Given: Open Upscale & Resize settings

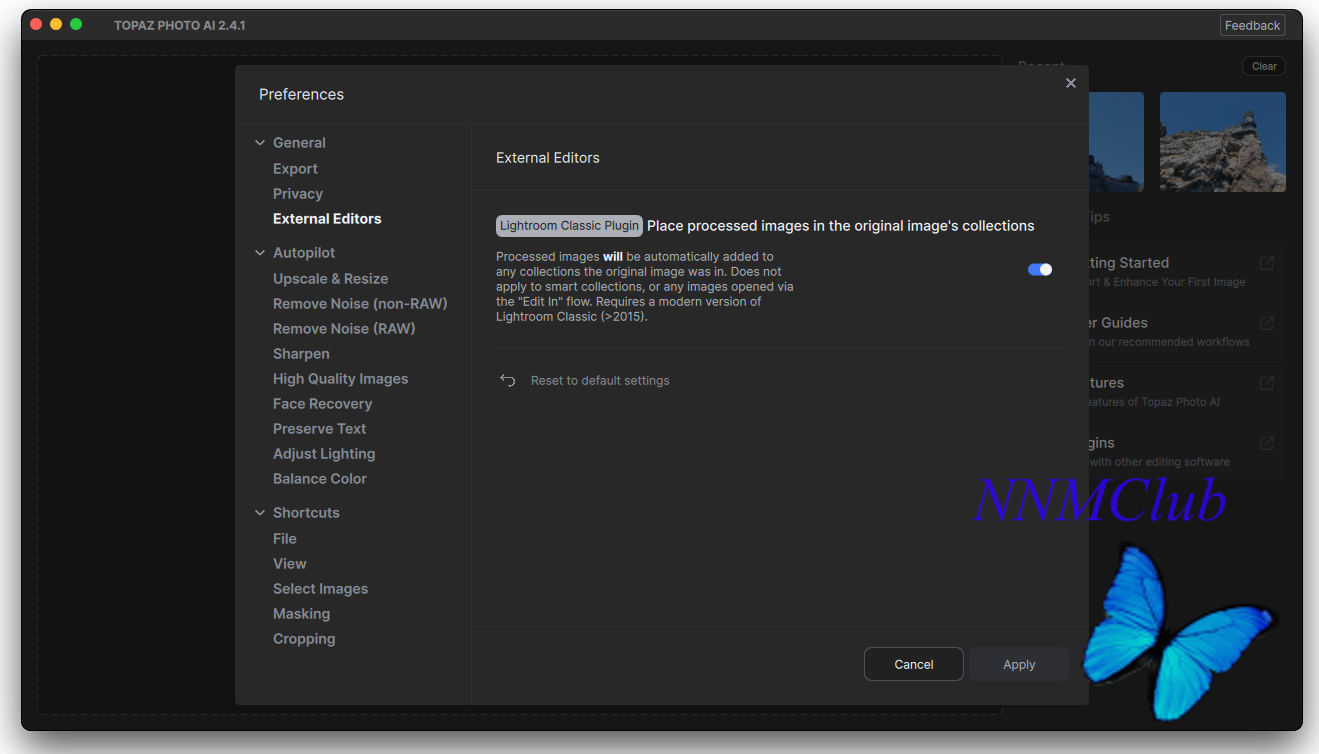Looking at the screenshot, I should point(330,279).
